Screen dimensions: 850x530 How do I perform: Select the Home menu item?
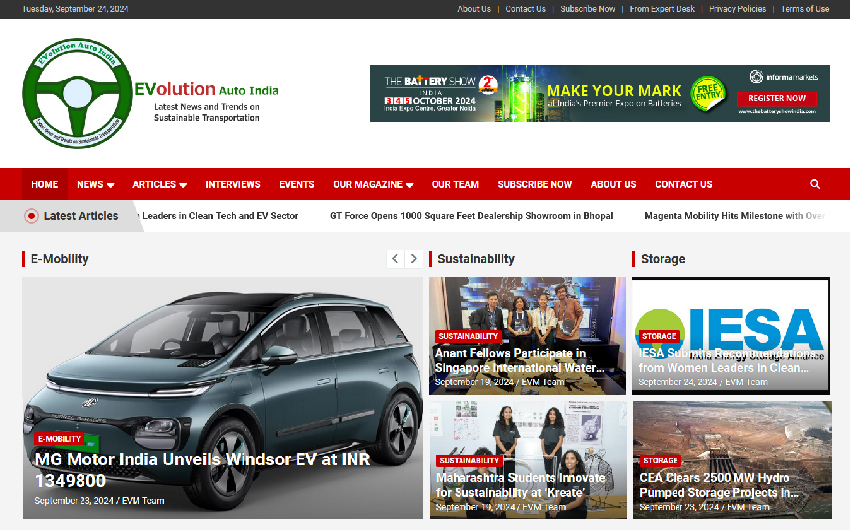pos(44,184)
